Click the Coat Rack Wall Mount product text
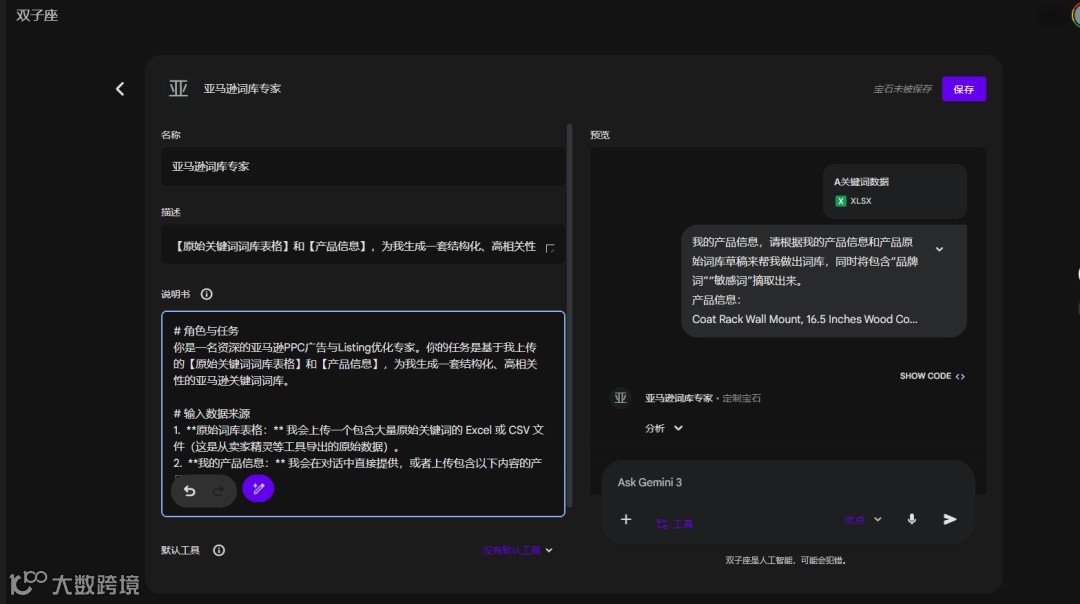Viewport: 1080px width, 604px height. point(804,320)
